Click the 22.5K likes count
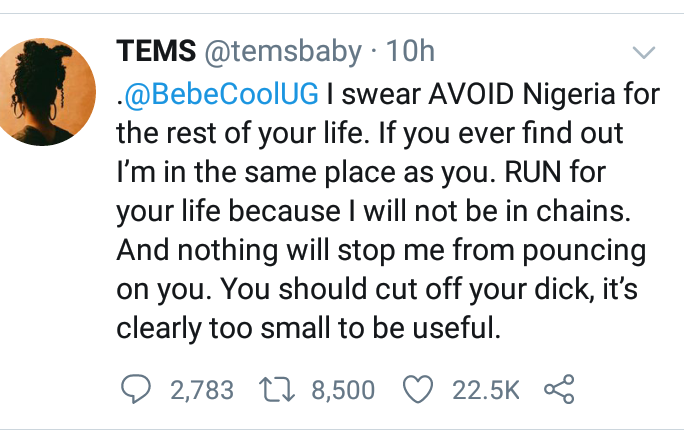This screenshot has height=448, width=684. point(486,390)
